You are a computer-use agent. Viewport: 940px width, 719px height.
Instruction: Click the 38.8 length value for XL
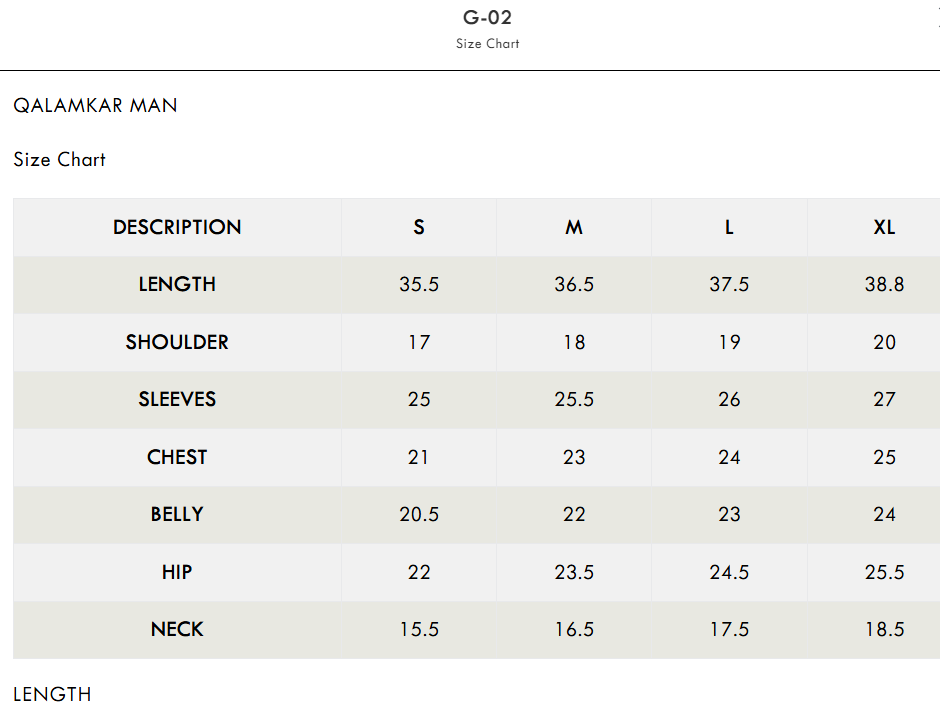[x=884, y=284]
